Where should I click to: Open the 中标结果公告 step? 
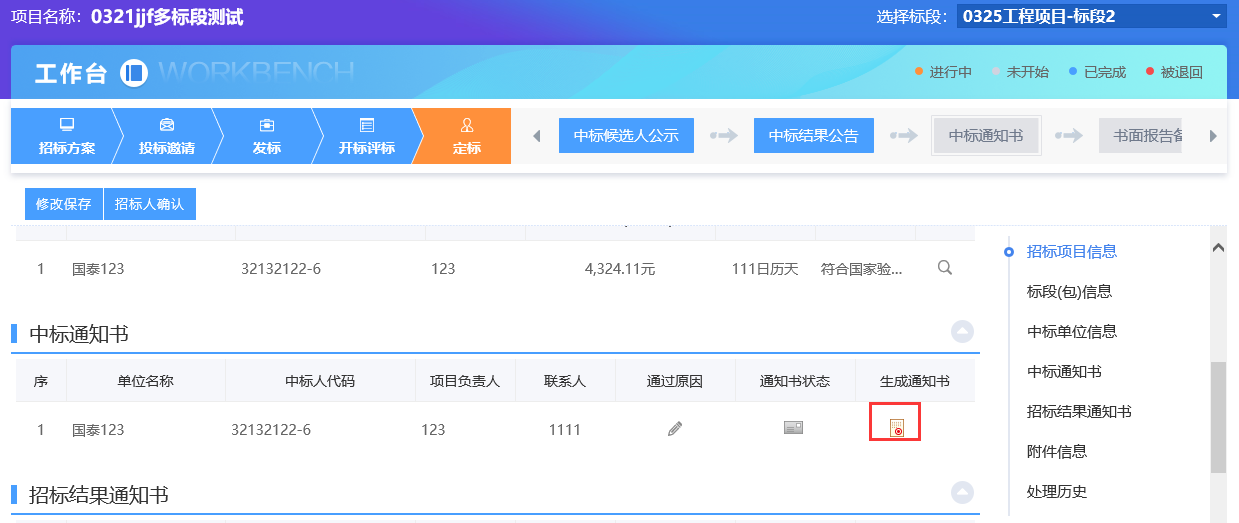813,136
